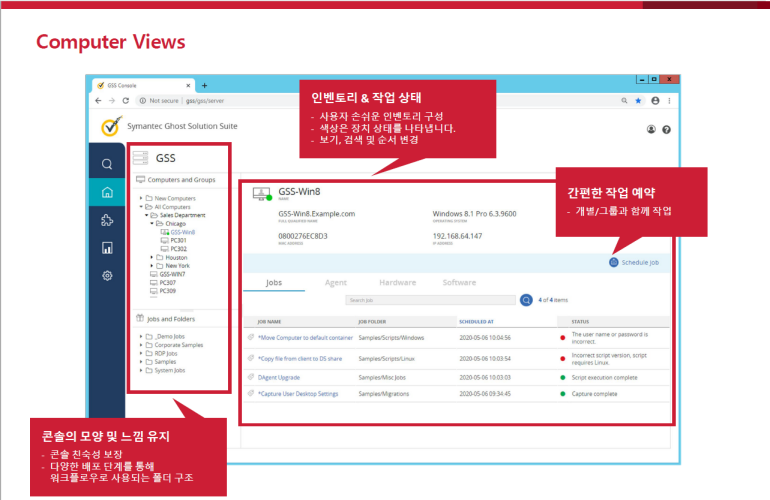
Task: Expand the RDP Jobs folder
Action: pyautogui.click(x=141, y=353)
